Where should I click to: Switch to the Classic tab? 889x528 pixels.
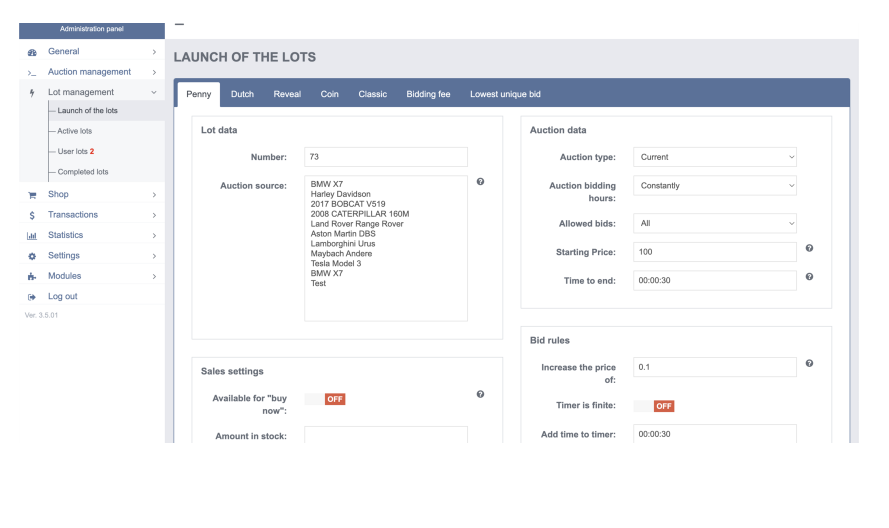pos(372,94)
